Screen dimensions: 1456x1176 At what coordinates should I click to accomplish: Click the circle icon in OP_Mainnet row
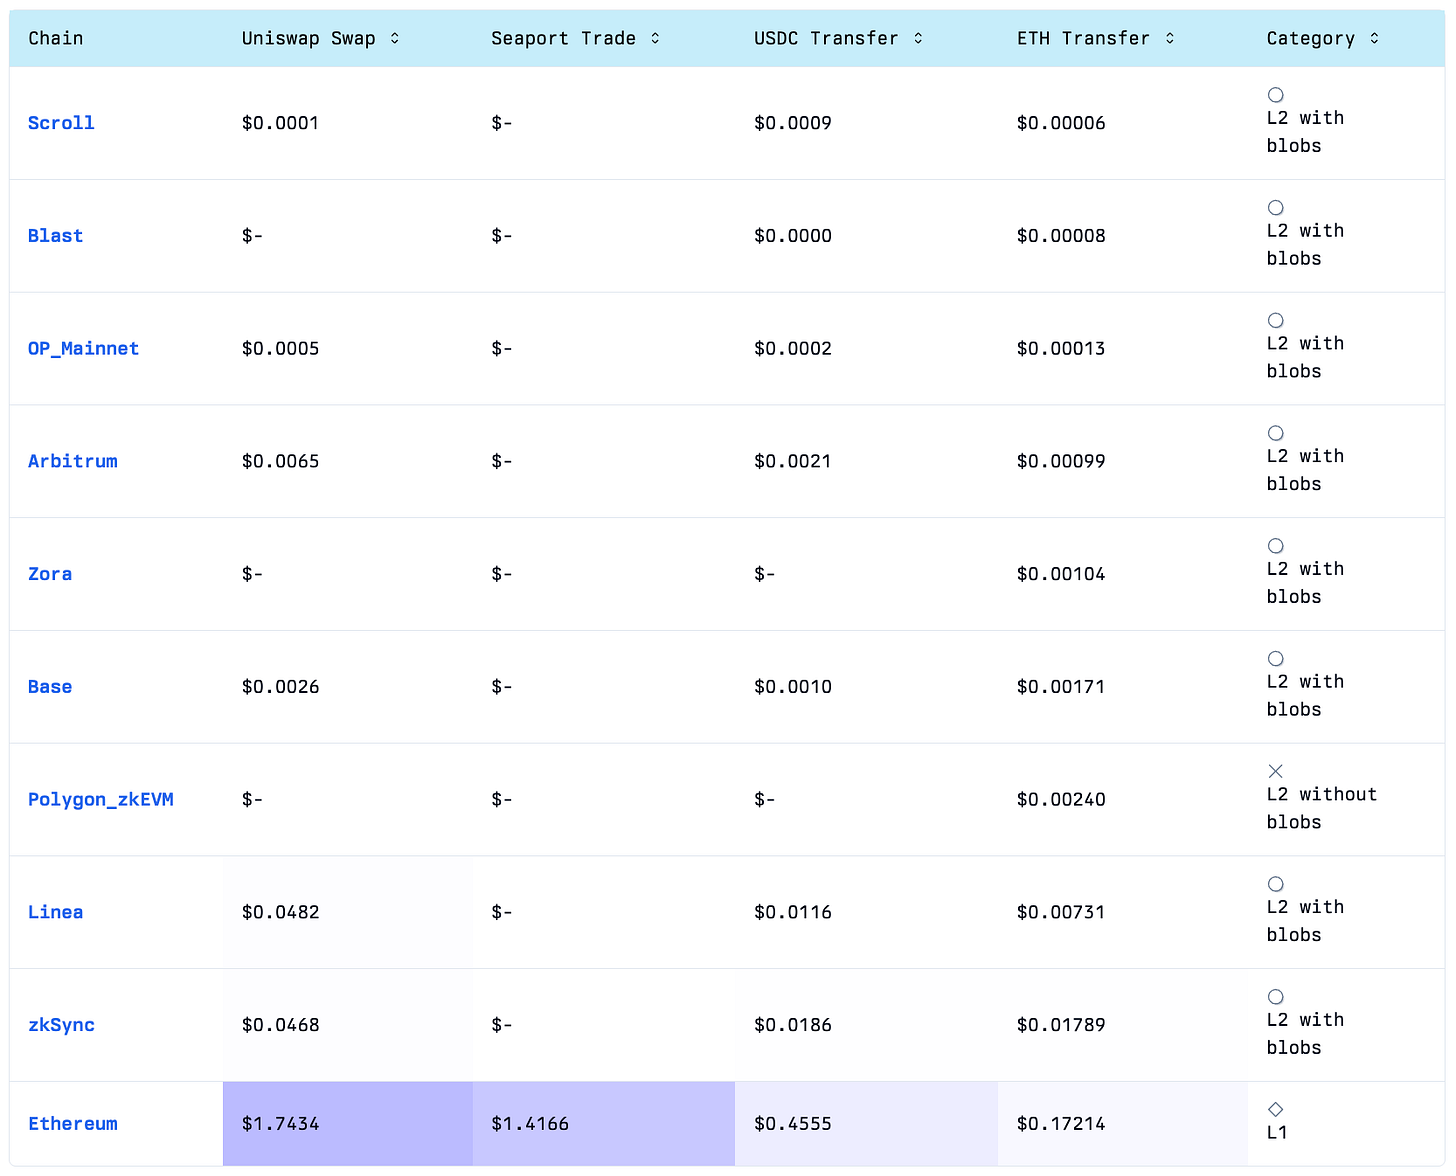tap(1276, 320)
